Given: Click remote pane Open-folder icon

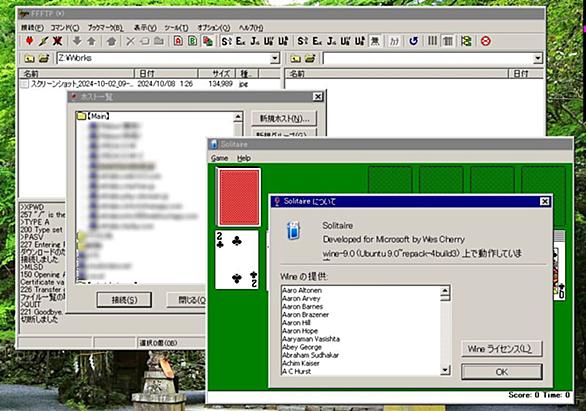Looking at the screenshot, I should pyautogui.click(x=310, y=58).
